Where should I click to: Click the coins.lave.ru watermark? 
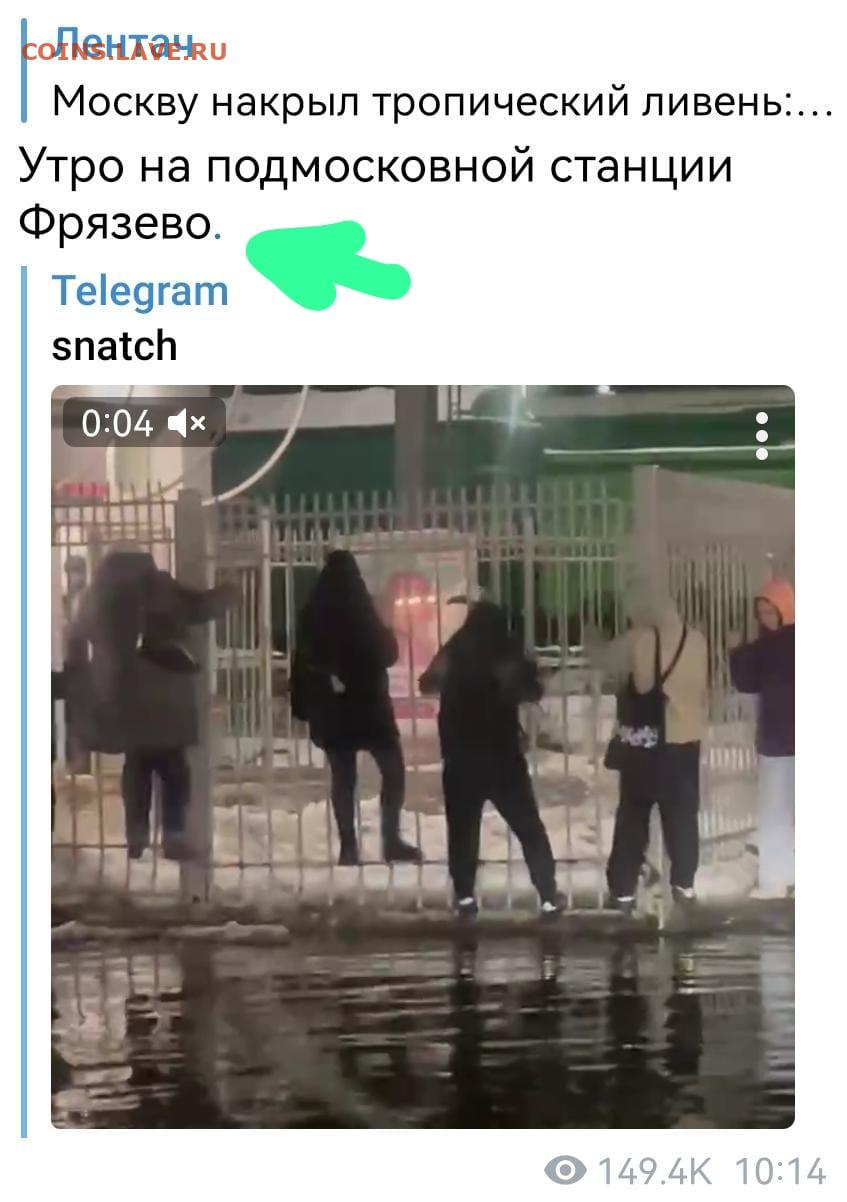click(x=124, y=51)
